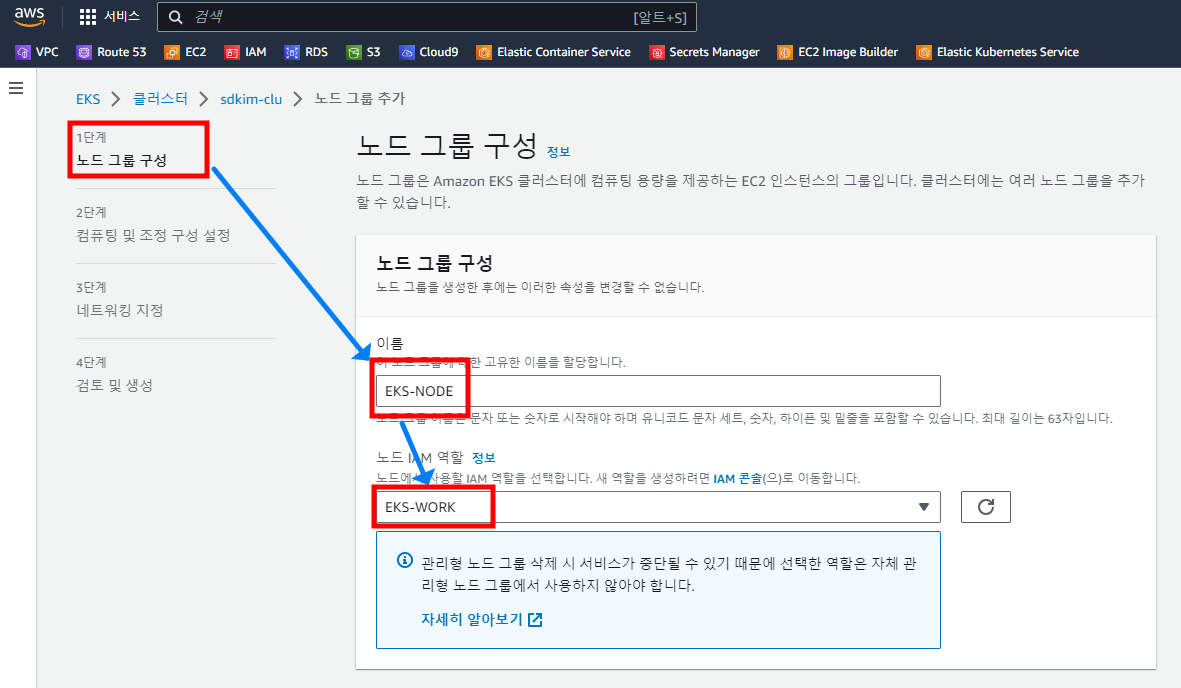
Task: Open S3 shortcut icon
Action: click(x=353, y=52)
